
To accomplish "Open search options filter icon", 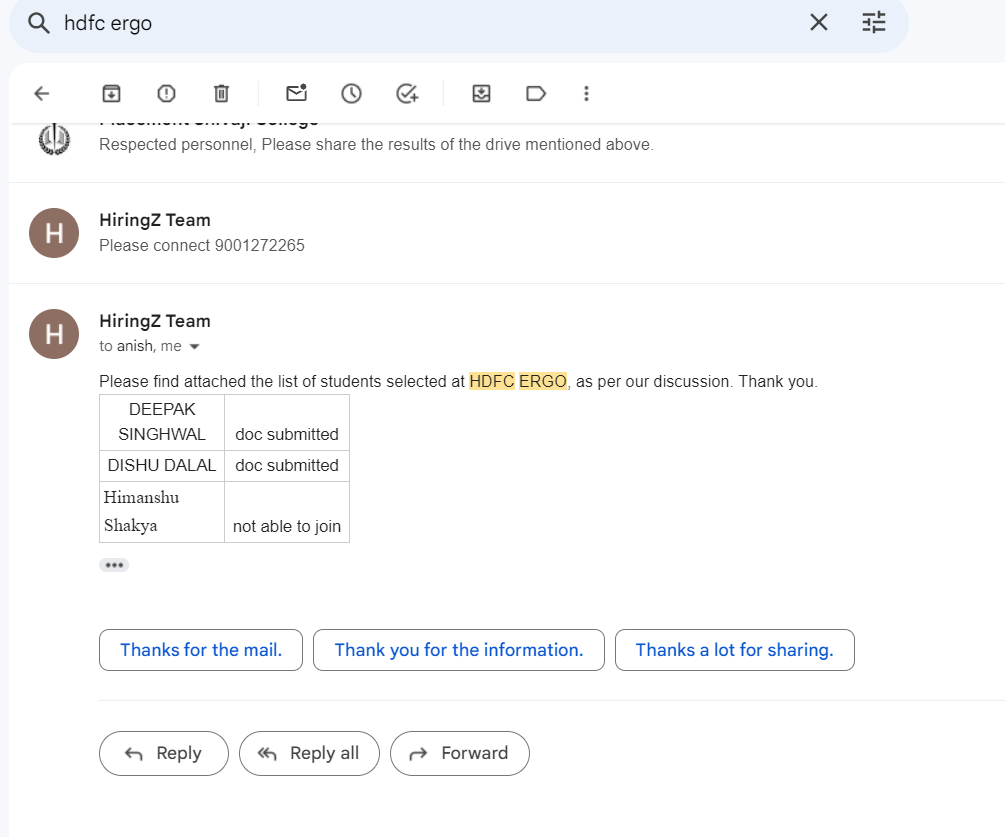I will 874,22.
